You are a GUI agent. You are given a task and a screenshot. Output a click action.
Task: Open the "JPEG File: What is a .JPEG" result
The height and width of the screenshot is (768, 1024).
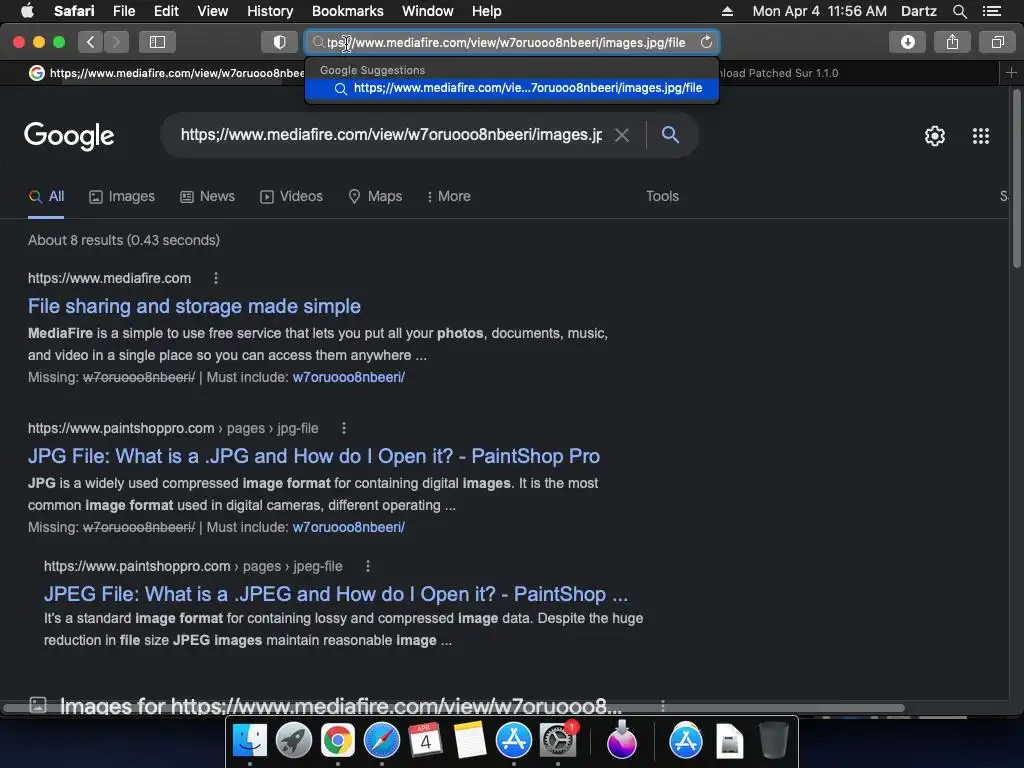[x=336, y=594]
